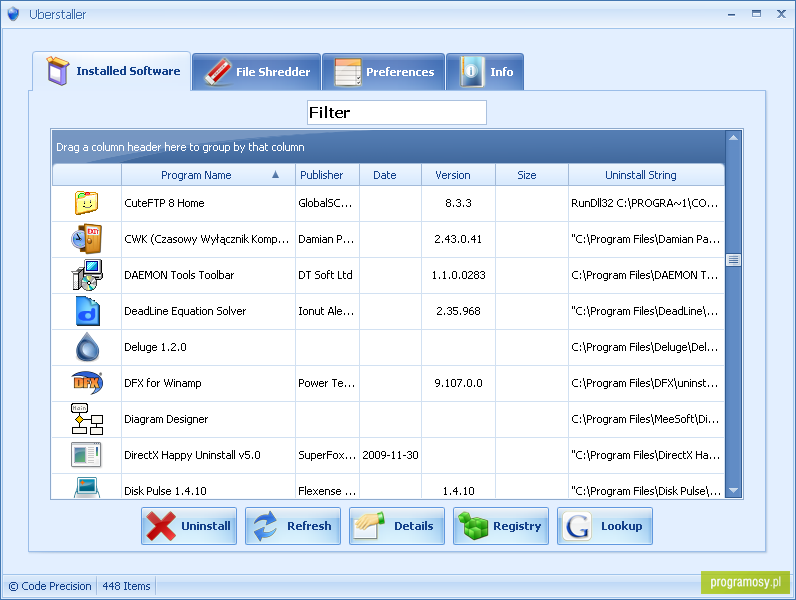Image resolution: width=796 pixels, height=600 pixels.
Task: Click the Power Te... publisher cell
Action: pos(327,383)
